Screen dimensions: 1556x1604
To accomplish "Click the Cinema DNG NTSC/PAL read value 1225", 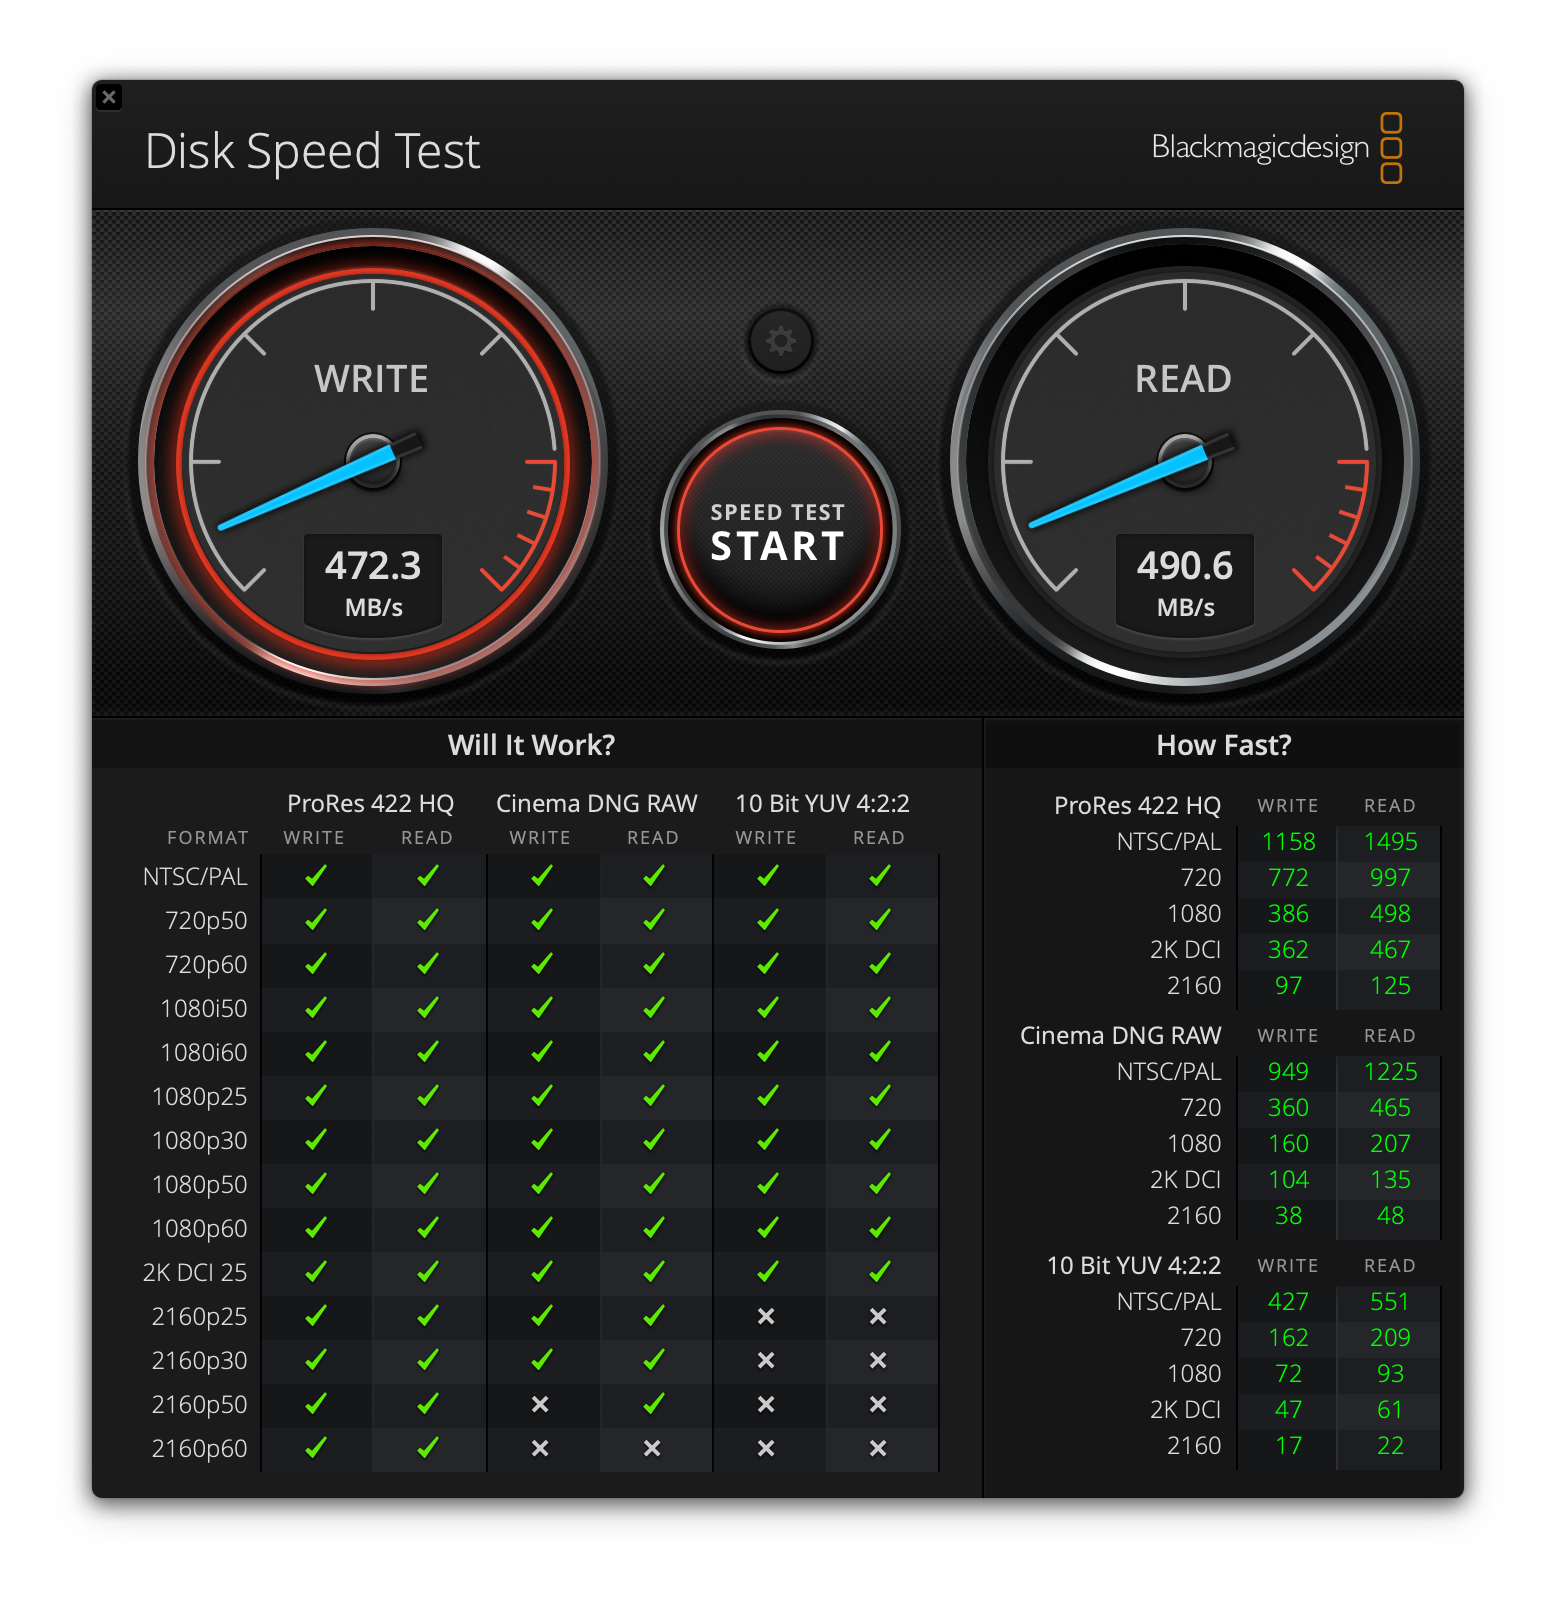I will click(1390, 1072).
